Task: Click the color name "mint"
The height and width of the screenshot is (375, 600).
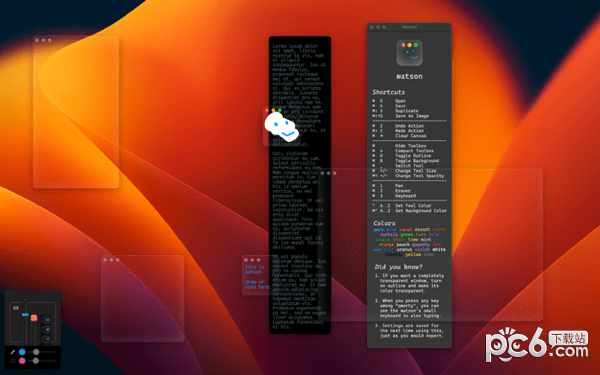Action: [x=426, y=240]
